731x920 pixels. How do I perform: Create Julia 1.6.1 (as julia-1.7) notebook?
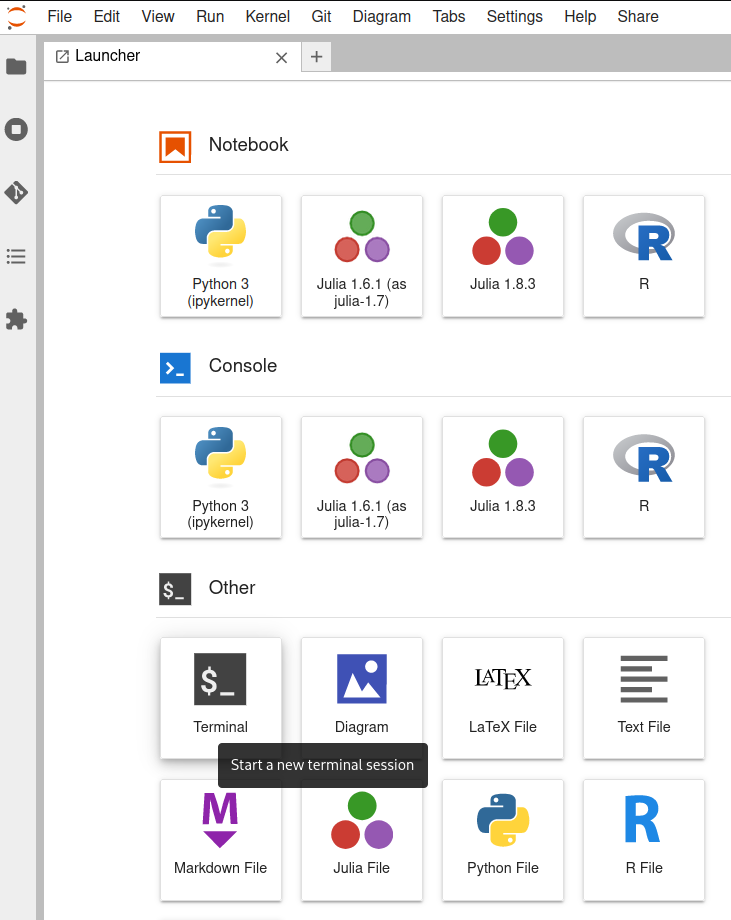click(x=361, y=256)
